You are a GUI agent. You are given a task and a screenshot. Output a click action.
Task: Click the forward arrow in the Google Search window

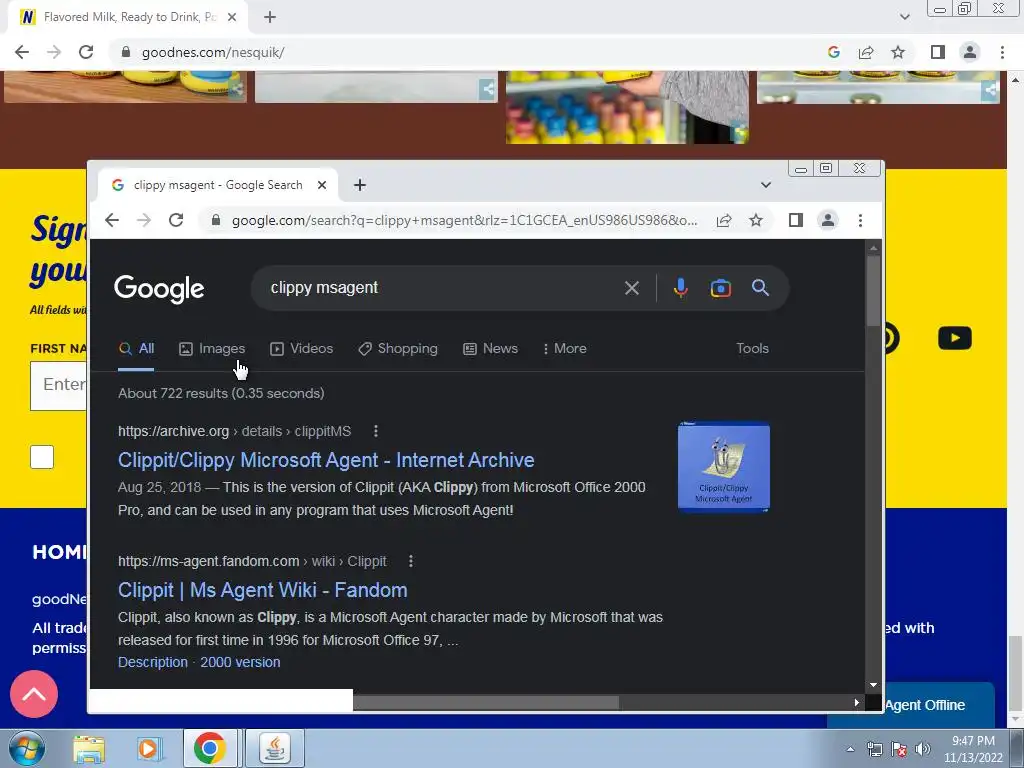click(144, 220)
